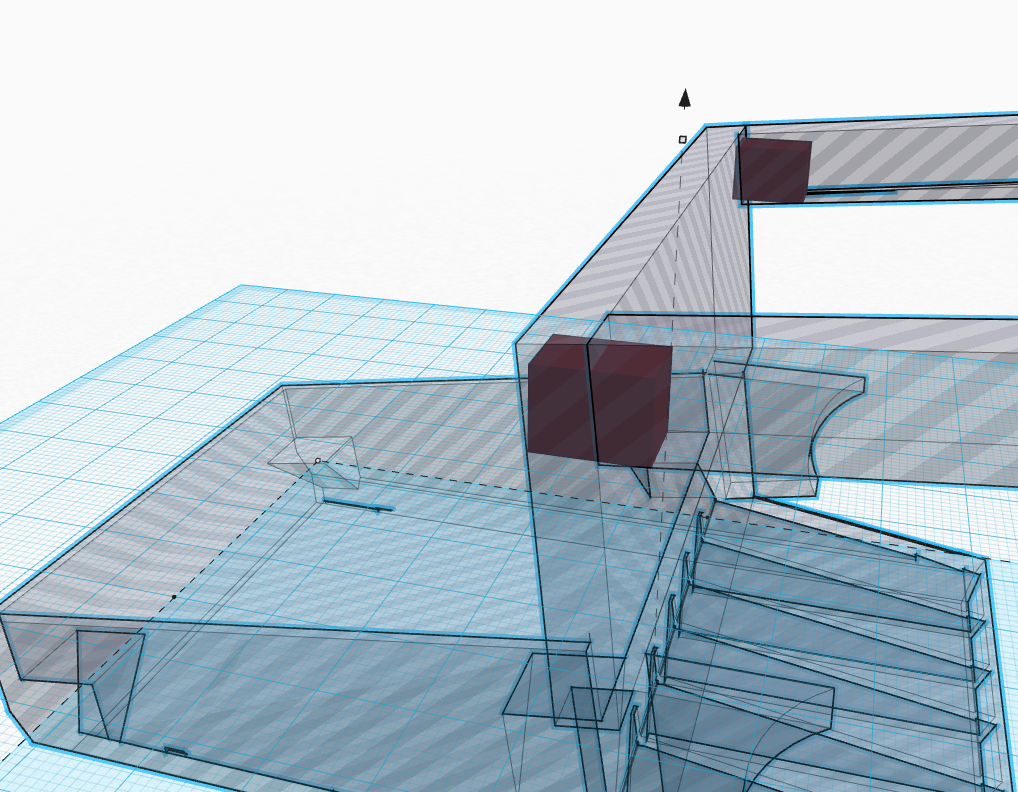1018x792 pixels.
Task: Click the black midpoint dot on the dashed edge
Action: (174, 597)
